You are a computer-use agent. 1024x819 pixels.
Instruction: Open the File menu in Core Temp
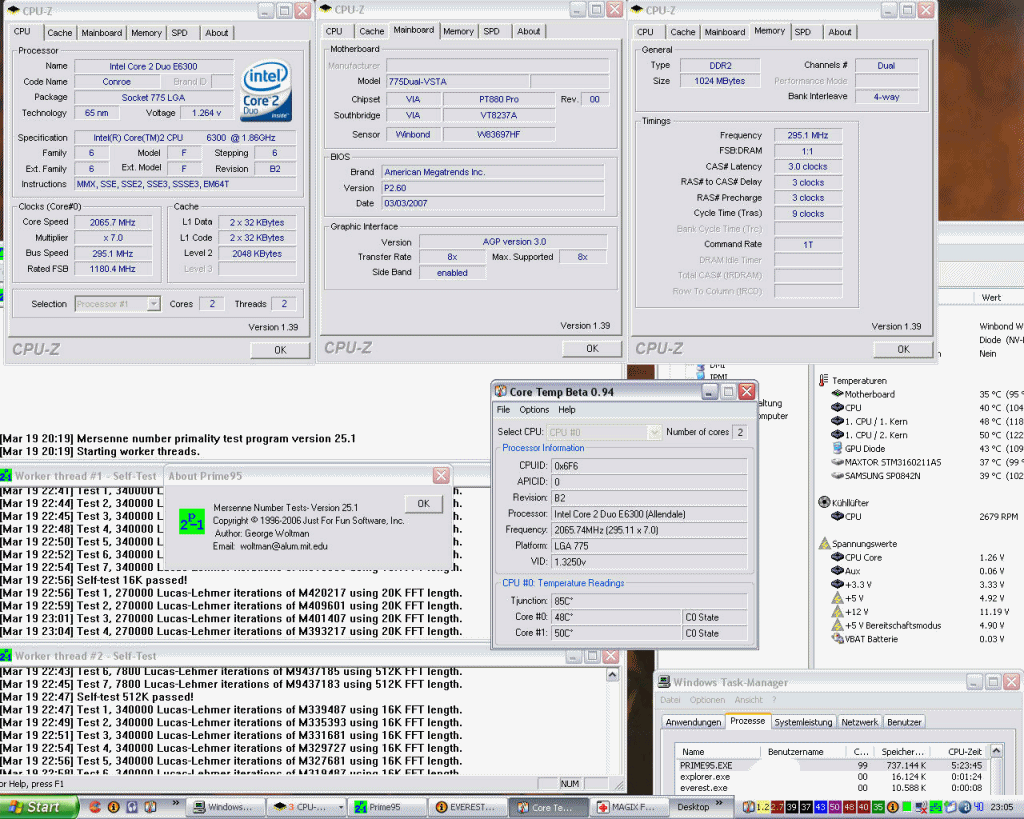pyautogui.click(x=504, y=410)
